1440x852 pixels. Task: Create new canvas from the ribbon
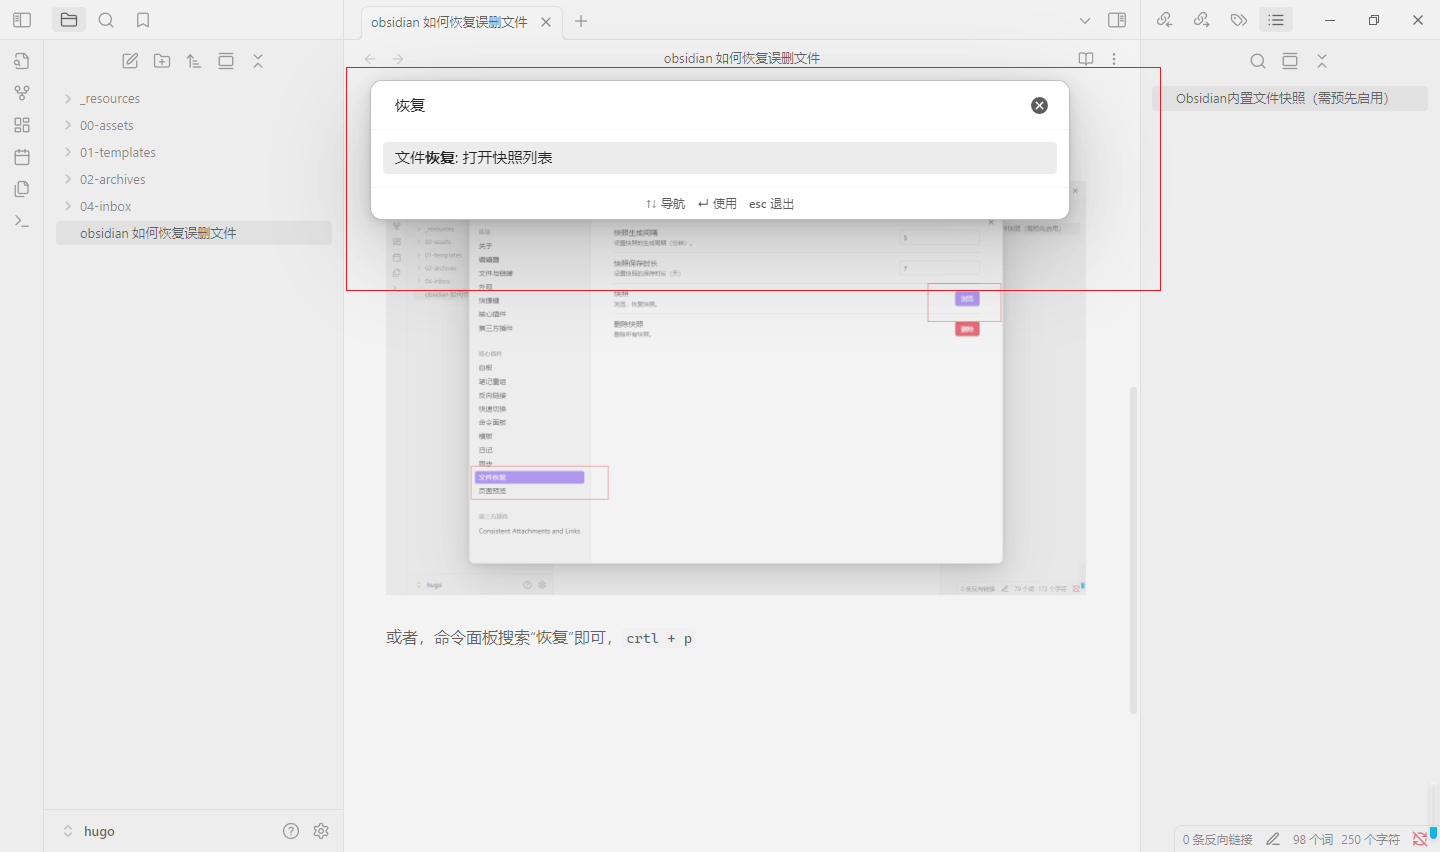(22, 125)
